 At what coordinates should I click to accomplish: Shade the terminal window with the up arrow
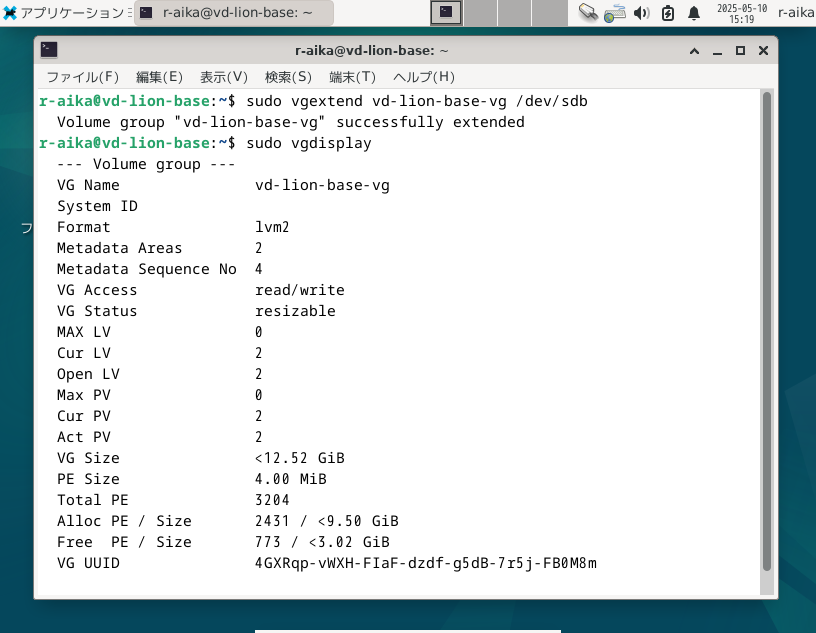(694, 51)
